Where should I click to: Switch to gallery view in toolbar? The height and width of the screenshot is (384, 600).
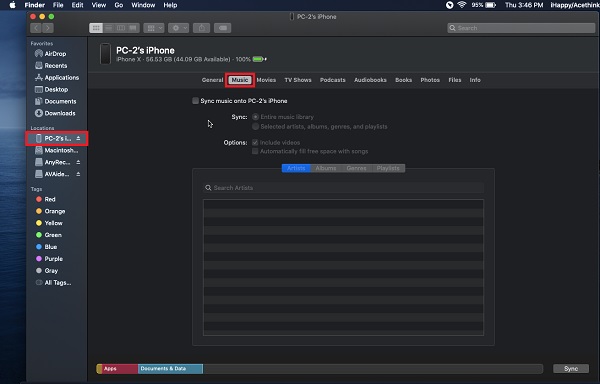pos(133,28)
